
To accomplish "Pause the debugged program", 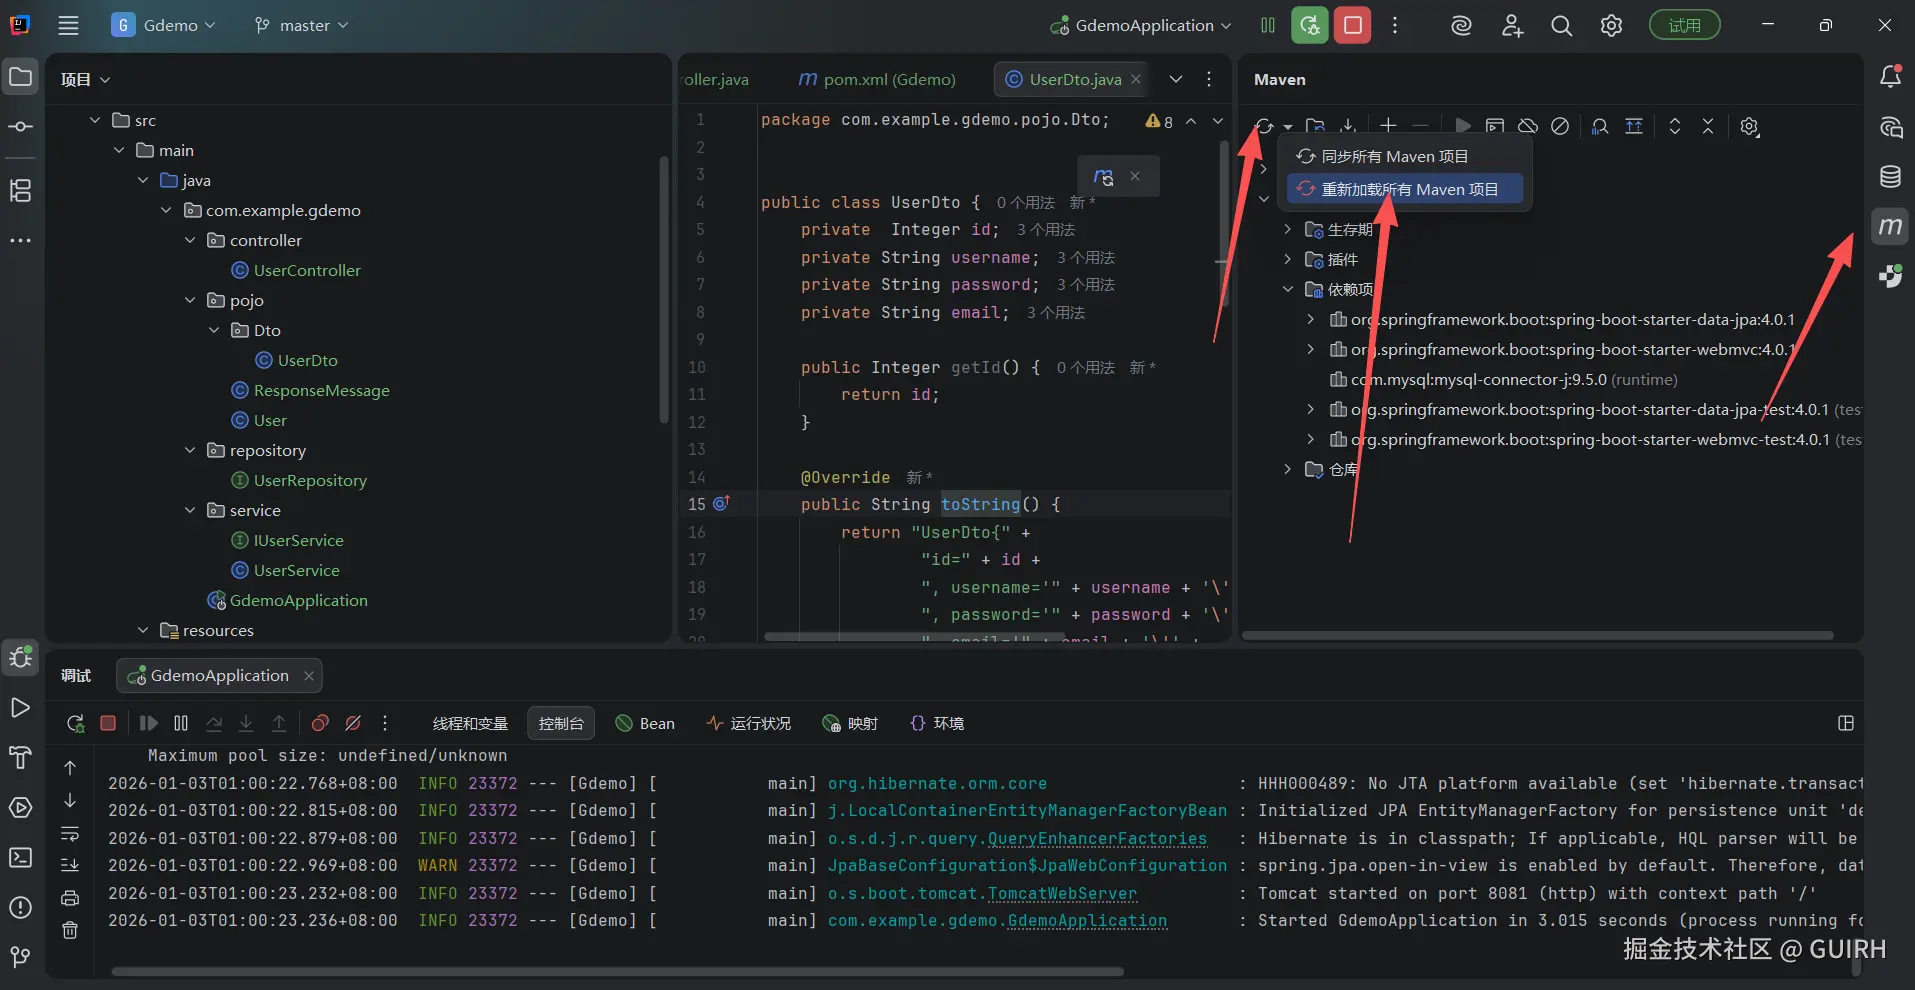I will 181,723.
